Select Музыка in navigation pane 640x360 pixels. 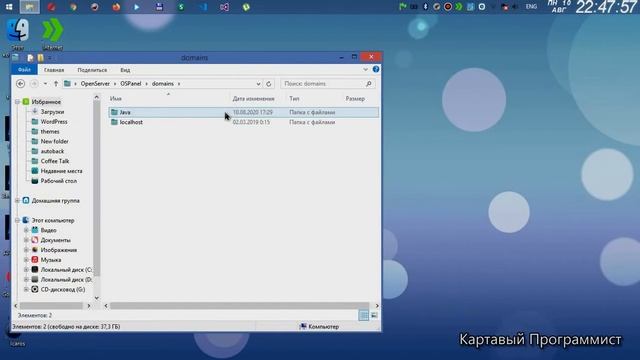pos(51,260)
